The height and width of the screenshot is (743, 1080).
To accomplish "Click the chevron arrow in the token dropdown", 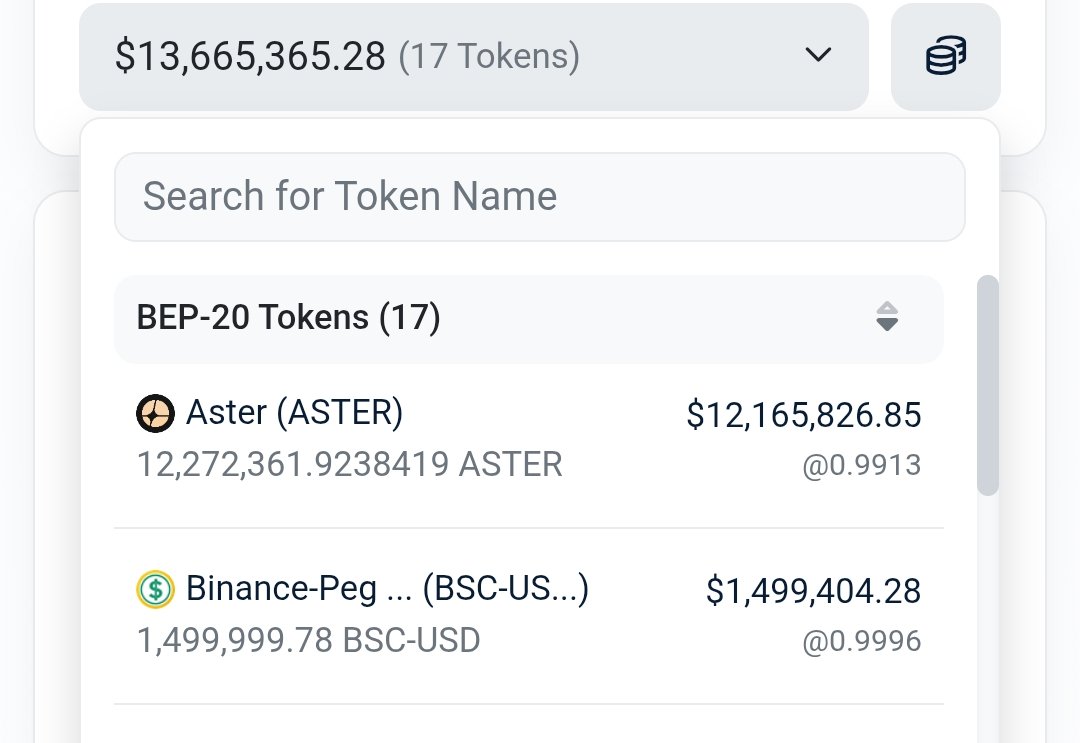I will point(819,56).
